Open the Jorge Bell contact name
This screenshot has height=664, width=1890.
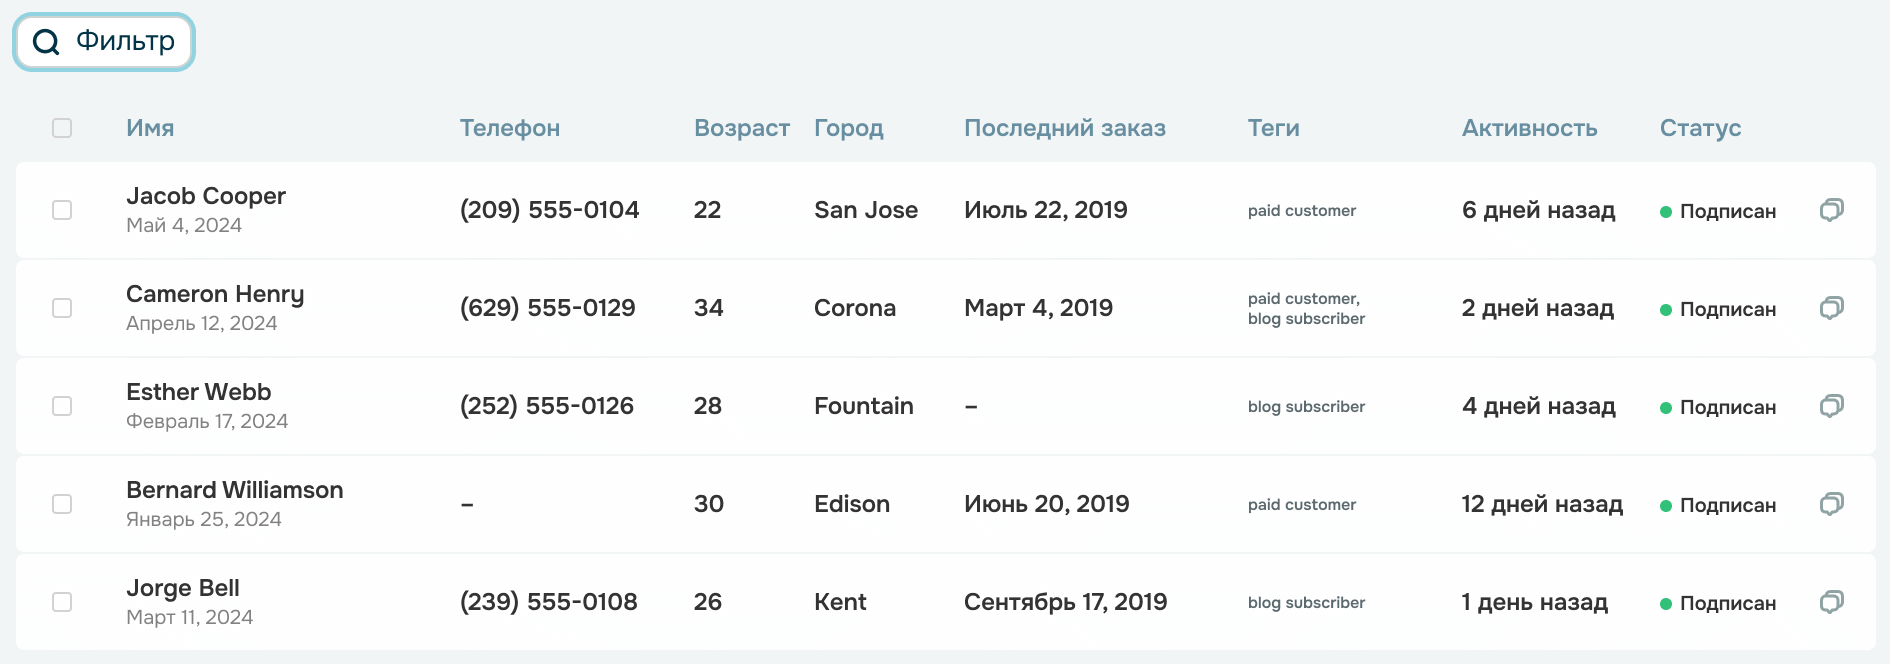183,589
